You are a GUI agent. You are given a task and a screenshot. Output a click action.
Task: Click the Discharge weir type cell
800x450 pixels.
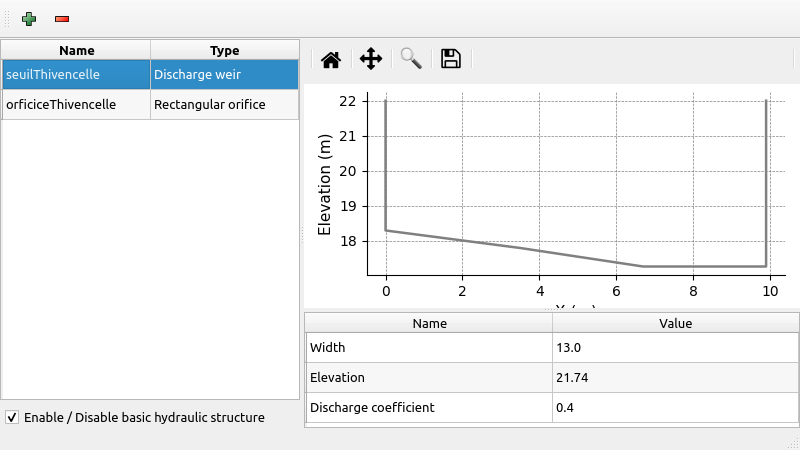(224, 74)
